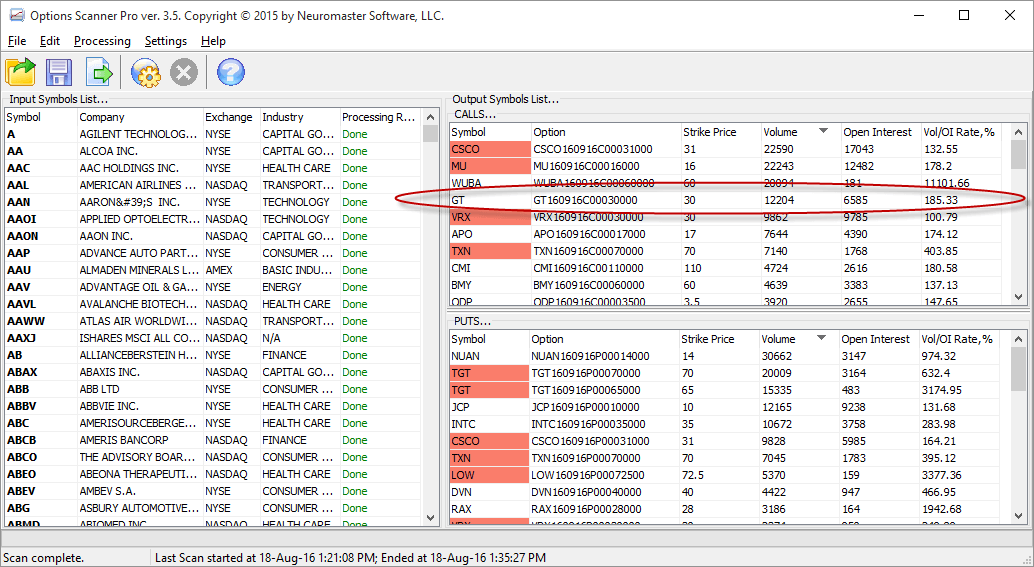
Task: Select ASBURY AUTOMOTIVE... company row
Action: [x=213, y=508]
